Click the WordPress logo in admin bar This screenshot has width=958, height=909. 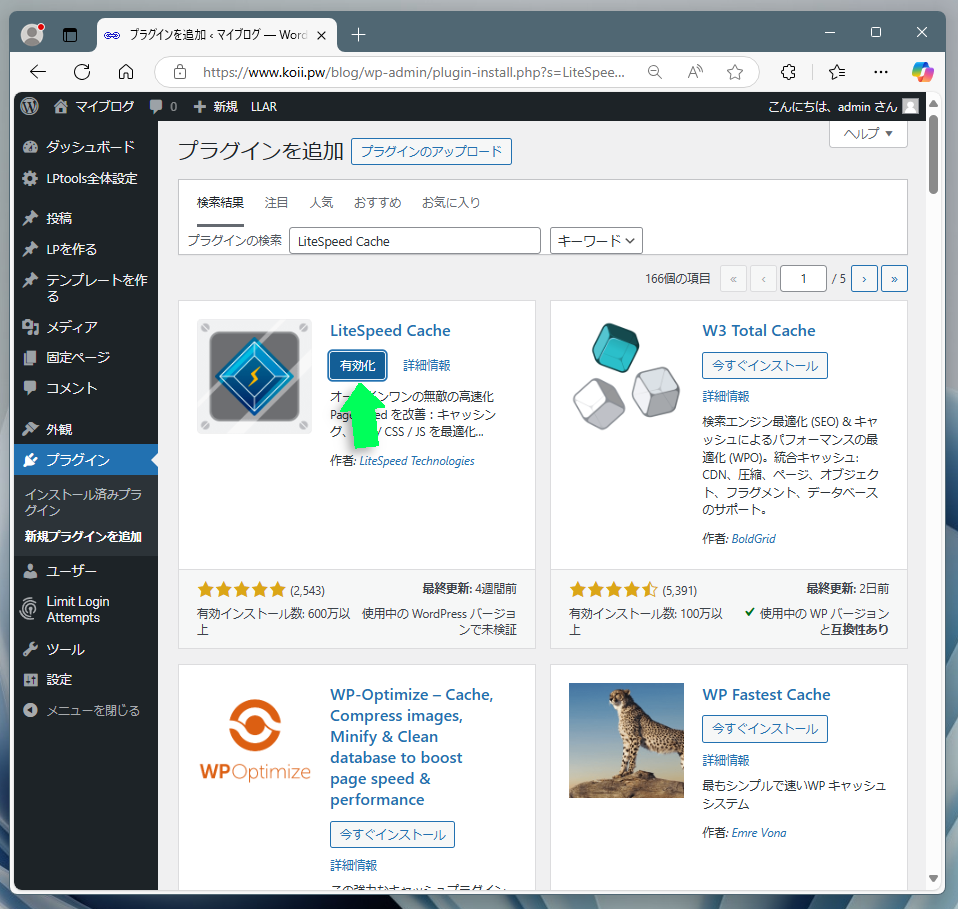[x=29, y=106]
